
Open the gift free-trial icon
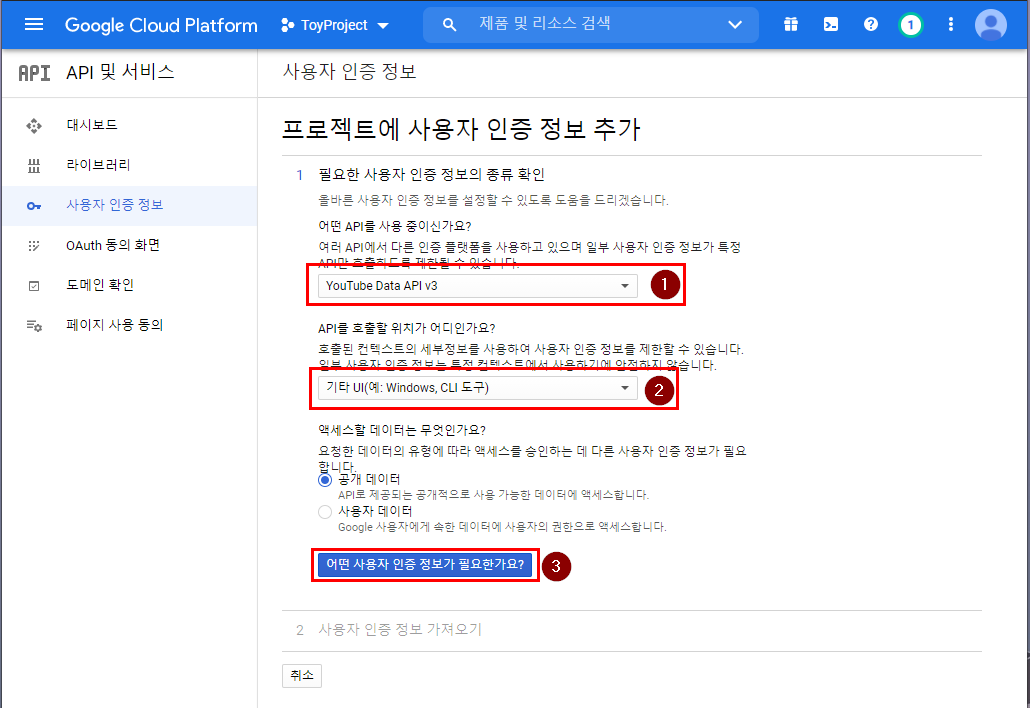(791, 25)
